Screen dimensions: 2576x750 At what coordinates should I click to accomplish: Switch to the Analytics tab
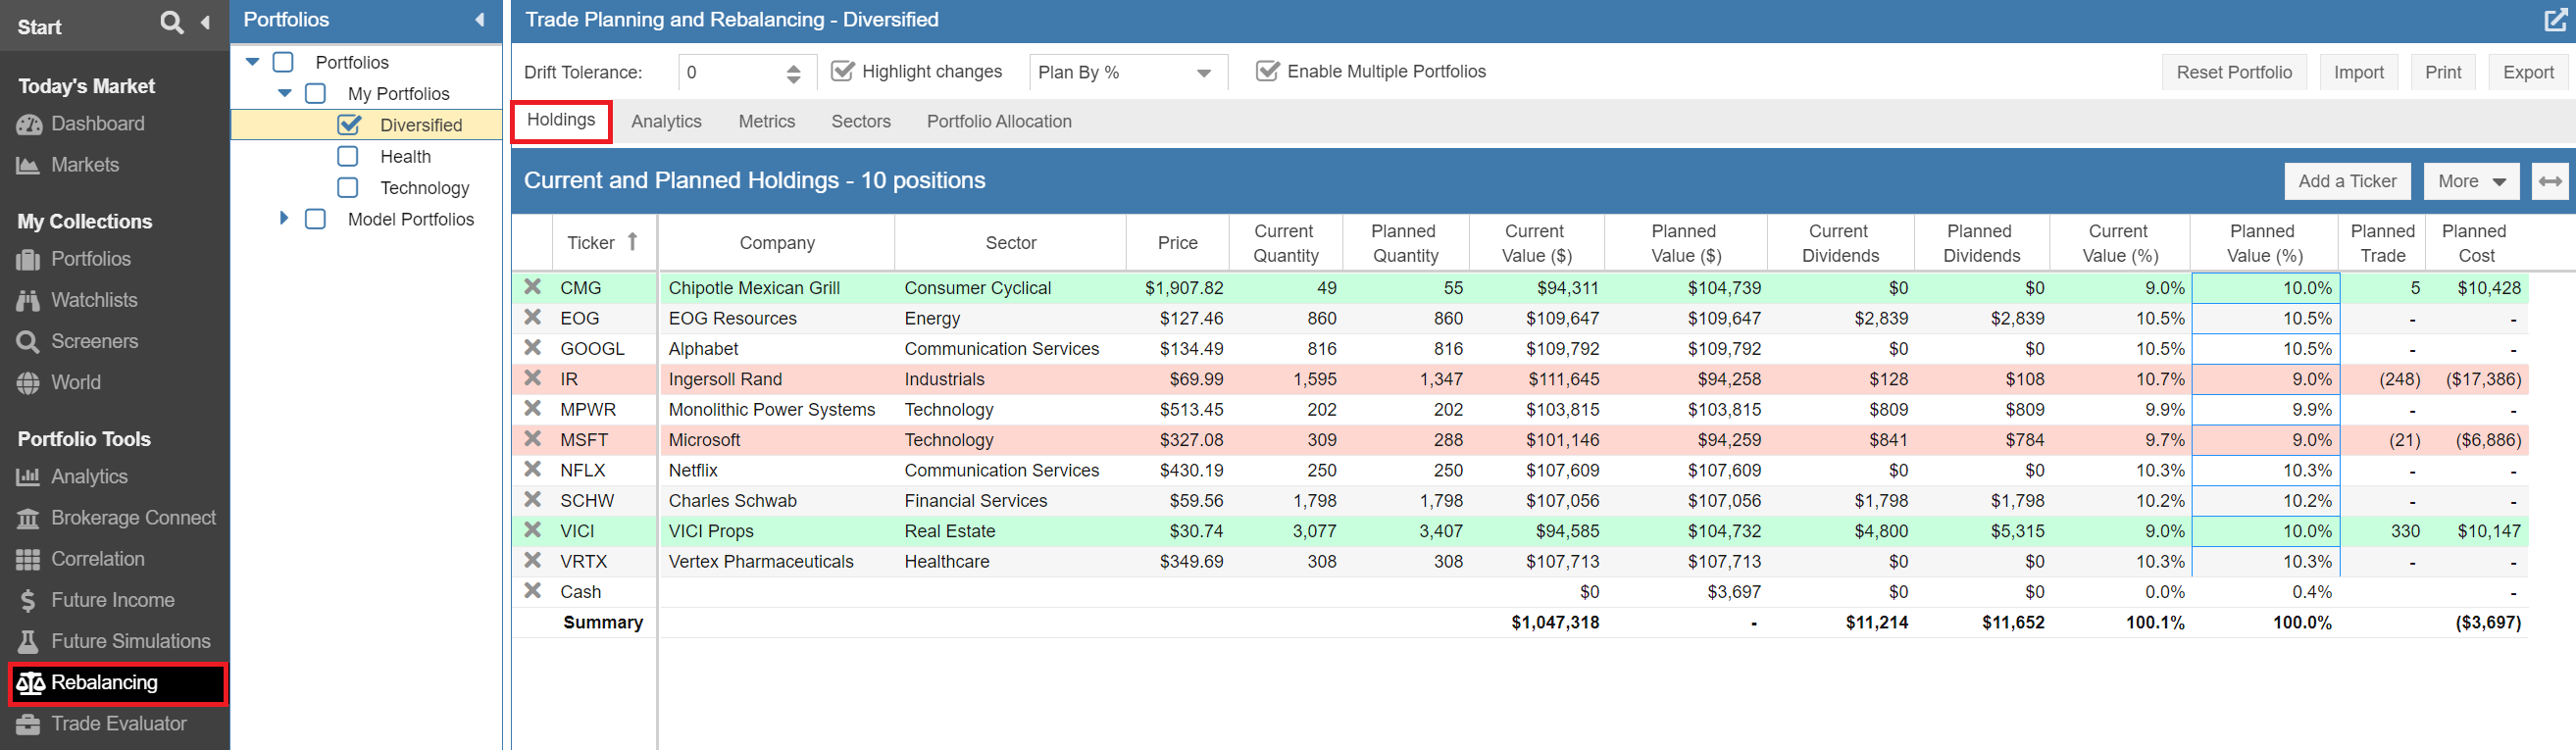[x=666, y=121]
